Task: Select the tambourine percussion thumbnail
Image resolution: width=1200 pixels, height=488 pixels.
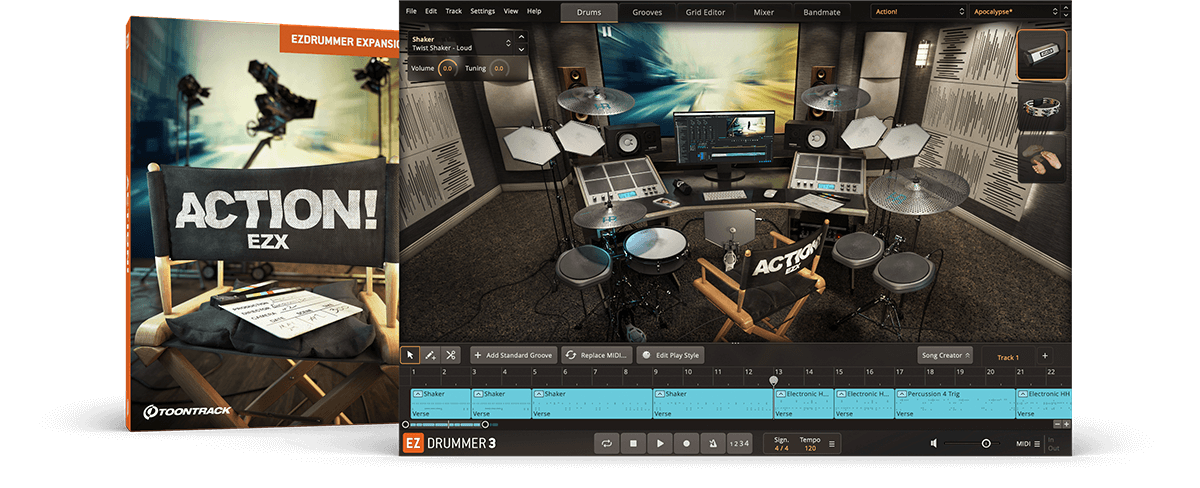Action: point(1041,108)
